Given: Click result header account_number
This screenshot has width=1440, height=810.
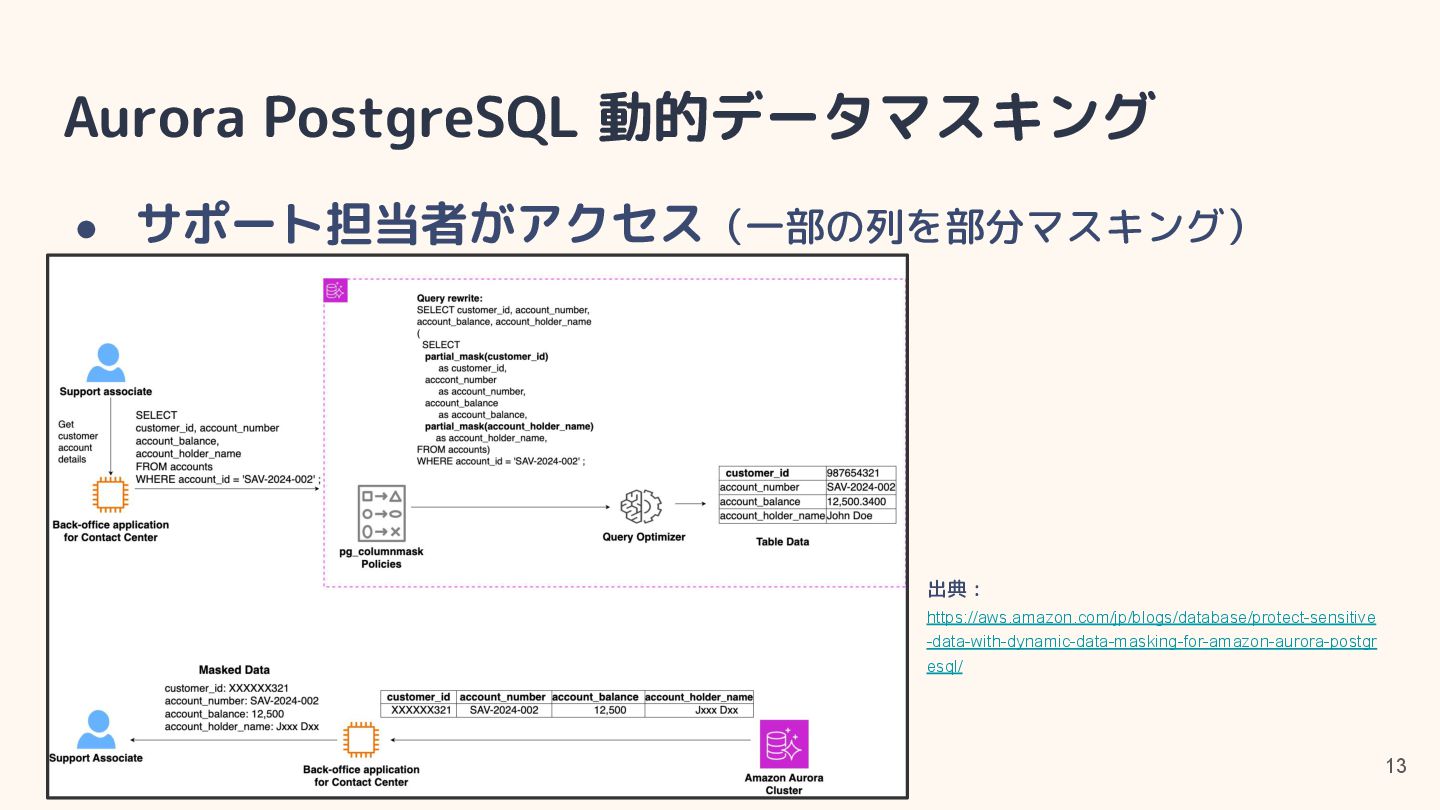Looking at the screenshot, I should click(503, 697).
